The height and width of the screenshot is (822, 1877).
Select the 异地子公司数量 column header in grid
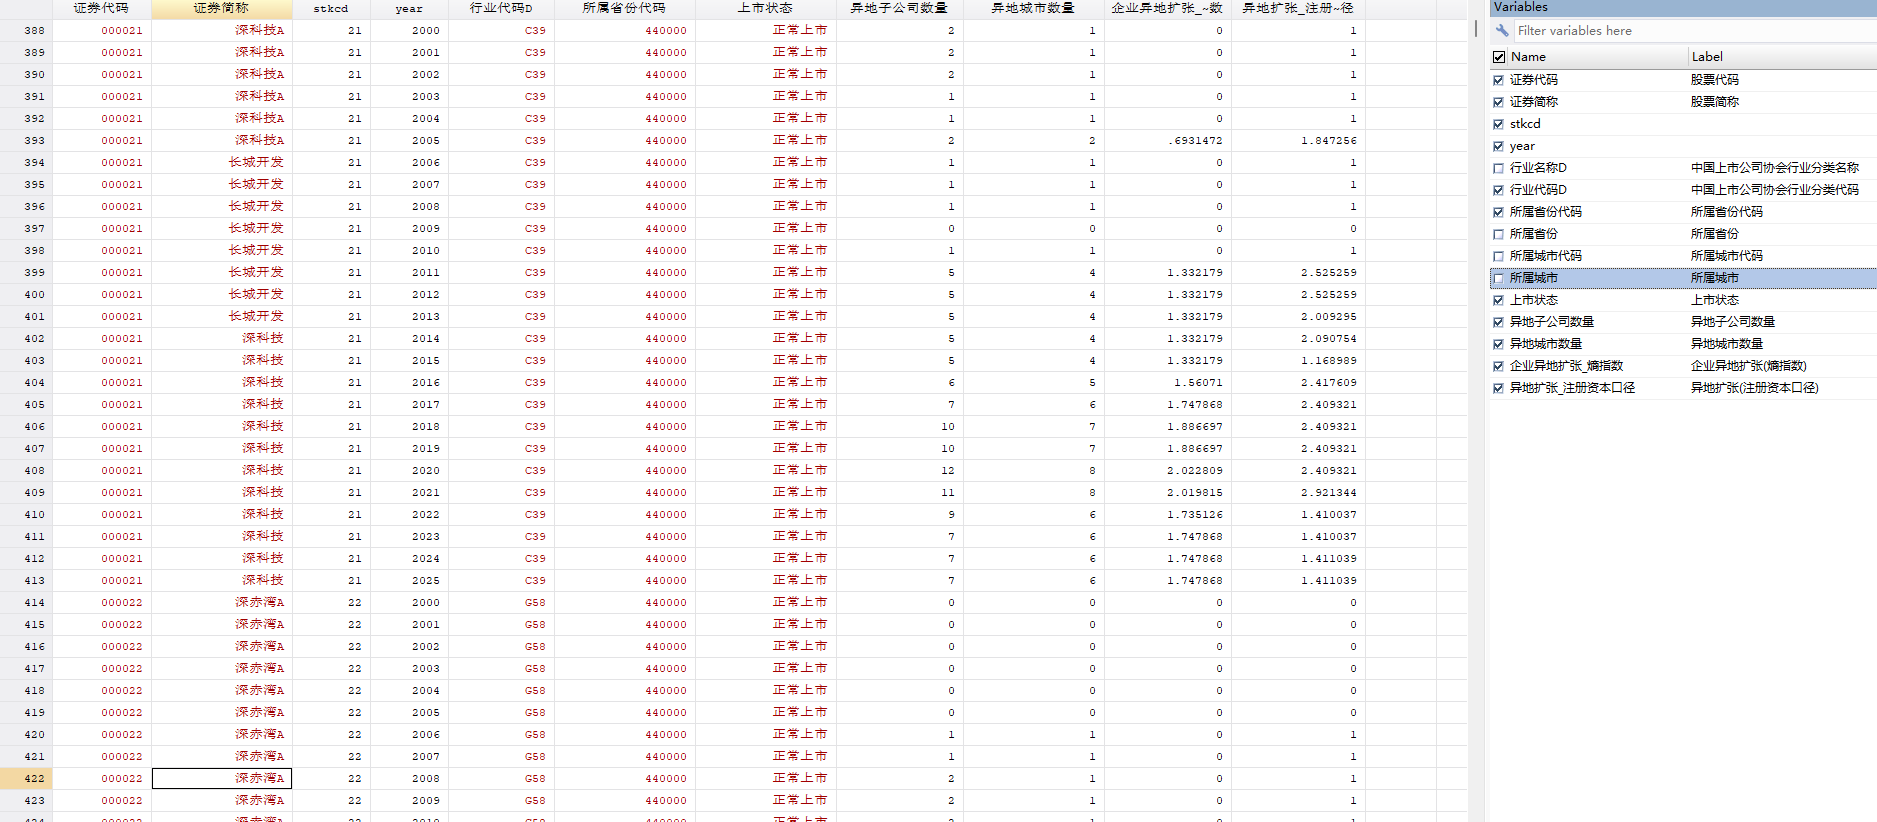pos(899,9)
